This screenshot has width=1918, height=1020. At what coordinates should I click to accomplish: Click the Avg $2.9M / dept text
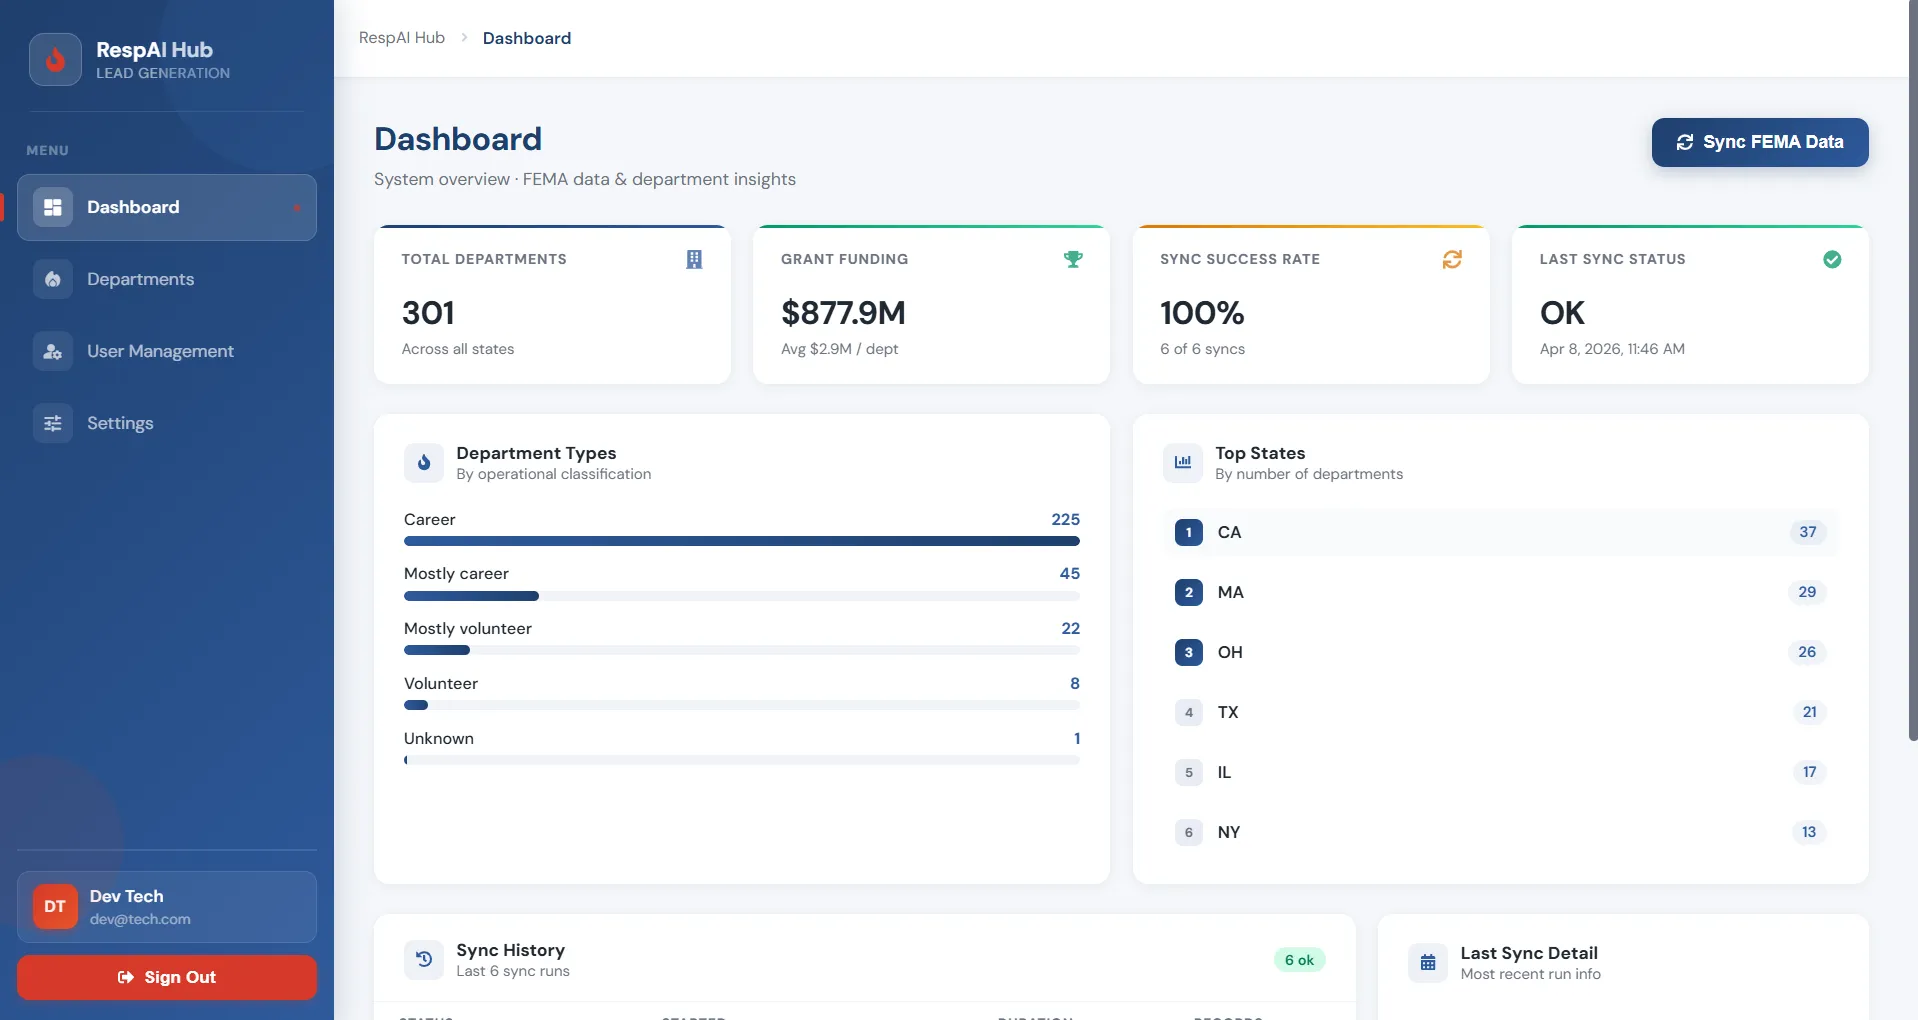tap(840, 349)
